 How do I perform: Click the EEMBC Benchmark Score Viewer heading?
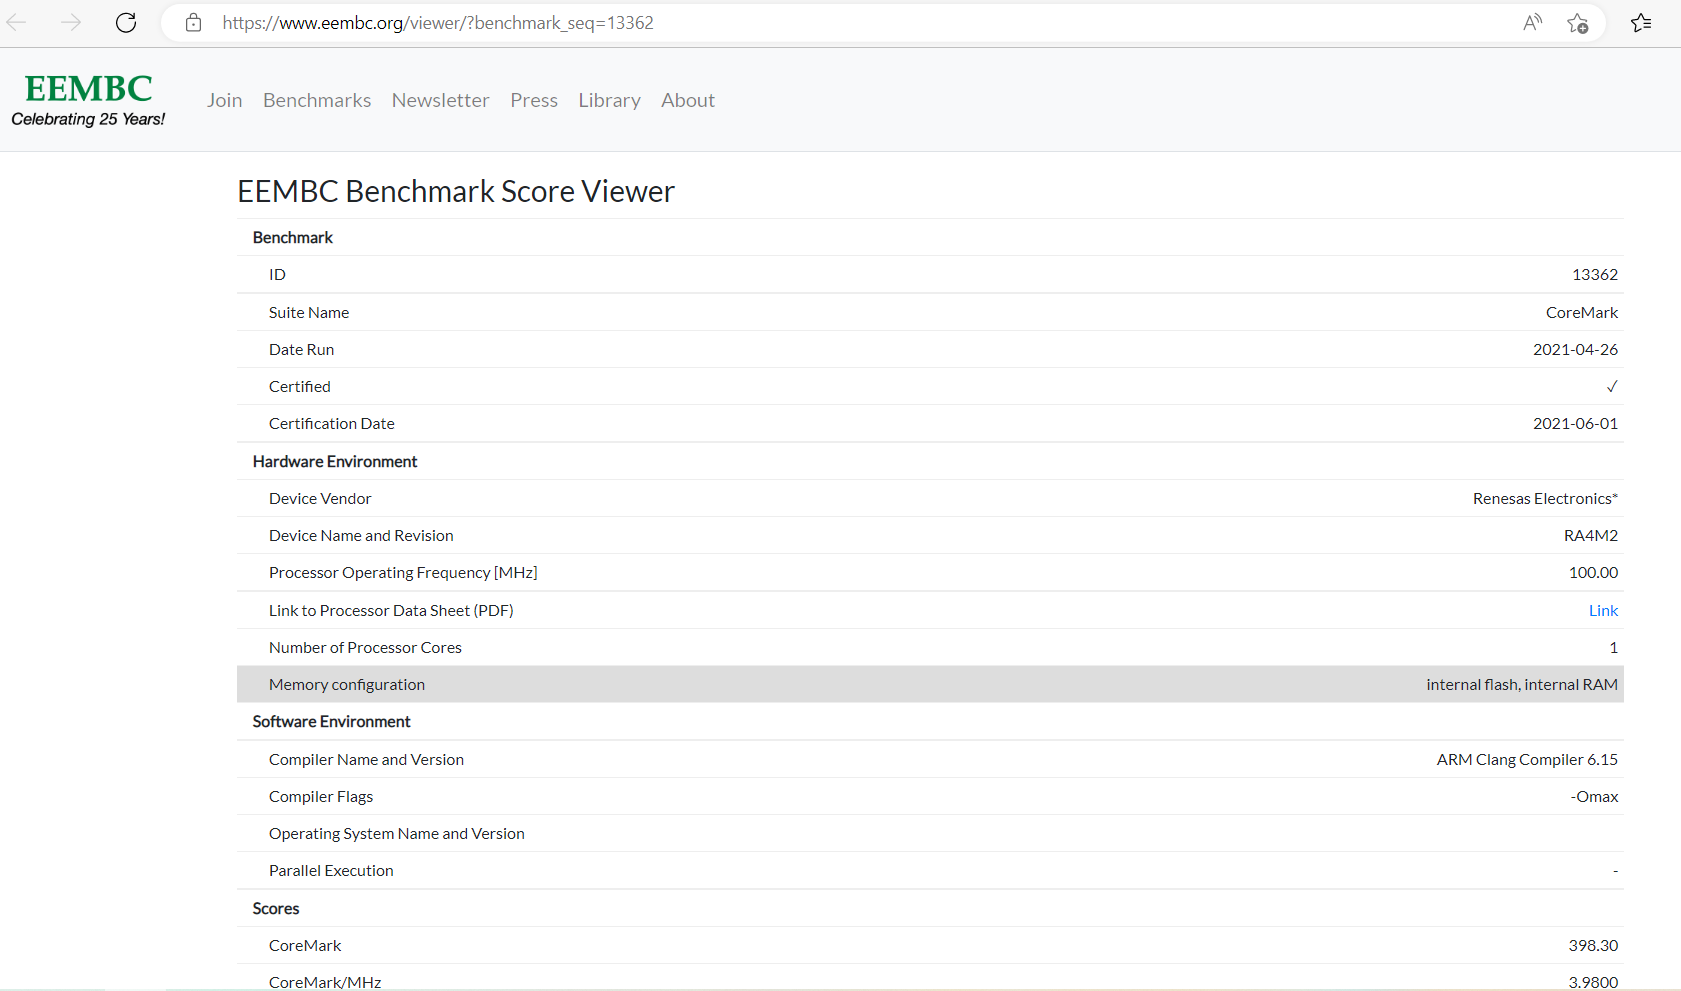pyautogui.click(x=456, y=191)
